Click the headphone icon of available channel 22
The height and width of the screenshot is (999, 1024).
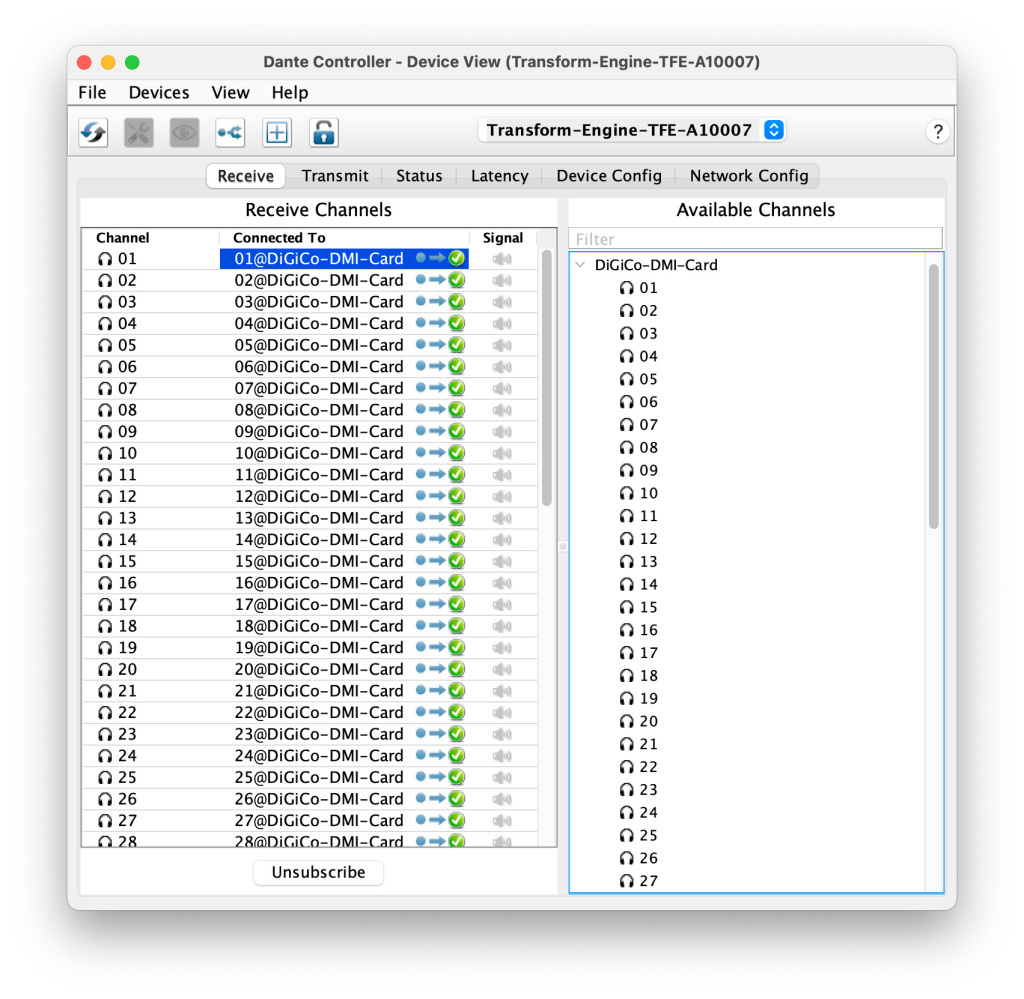(x=627, y=767)
